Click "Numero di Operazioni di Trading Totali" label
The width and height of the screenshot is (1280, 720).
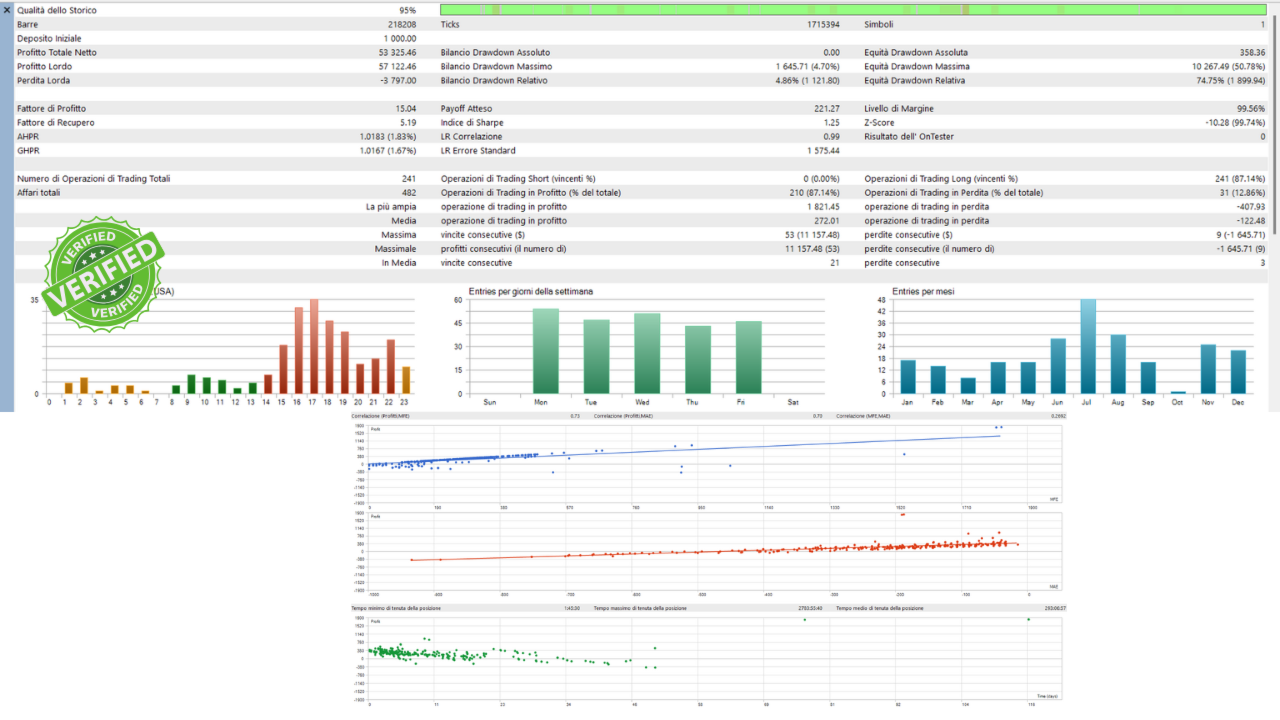pos(94,178)
